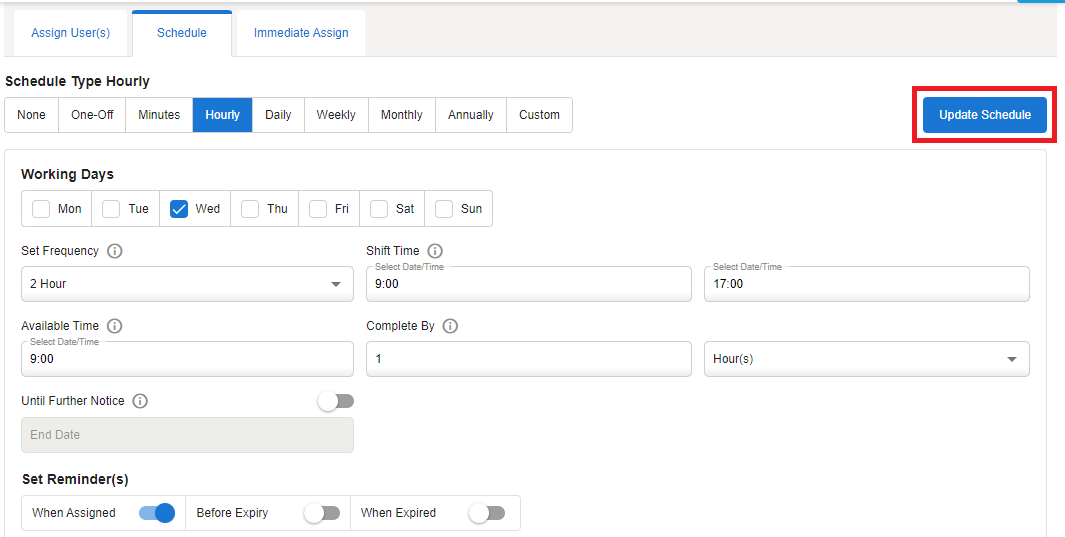
Task: Click the Complete By value field
Action: (x=528, y=359)
